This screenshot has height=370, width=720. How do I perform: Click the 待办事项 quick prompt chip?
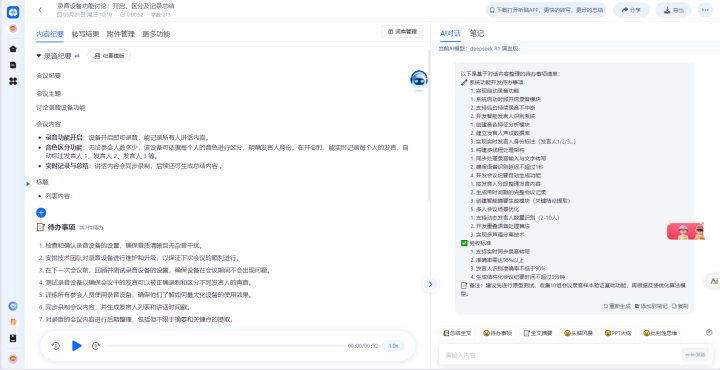coord(497,333)
